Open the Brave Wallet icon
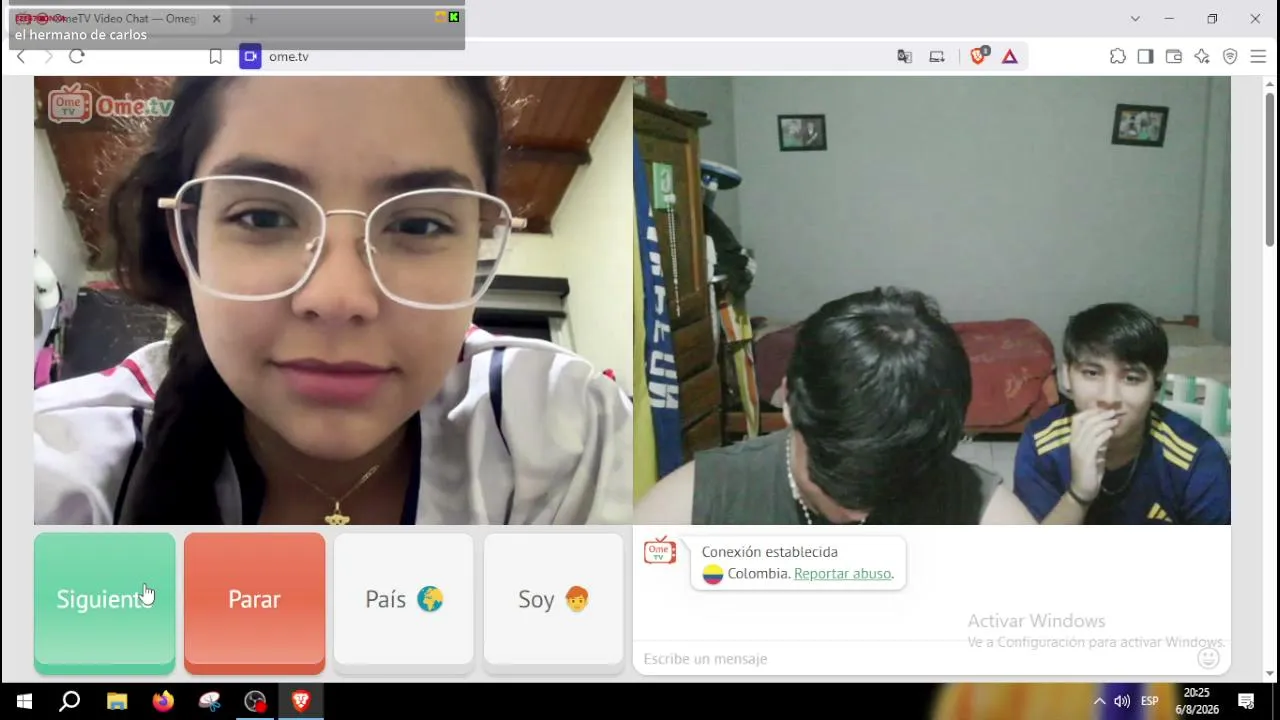 pos(1174,57)
